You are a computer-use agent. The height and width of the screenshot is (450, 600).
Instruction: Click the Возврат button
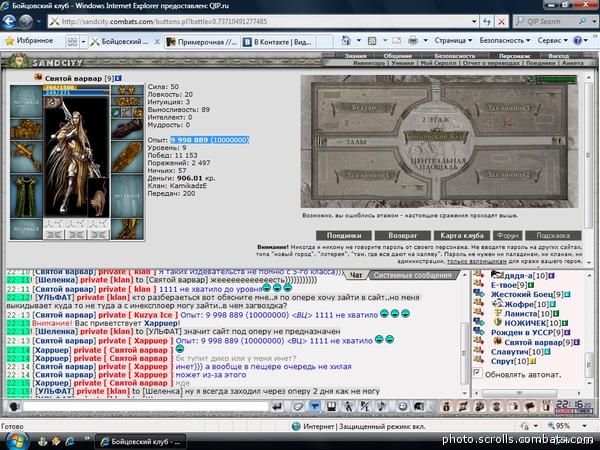click(403, 235)
